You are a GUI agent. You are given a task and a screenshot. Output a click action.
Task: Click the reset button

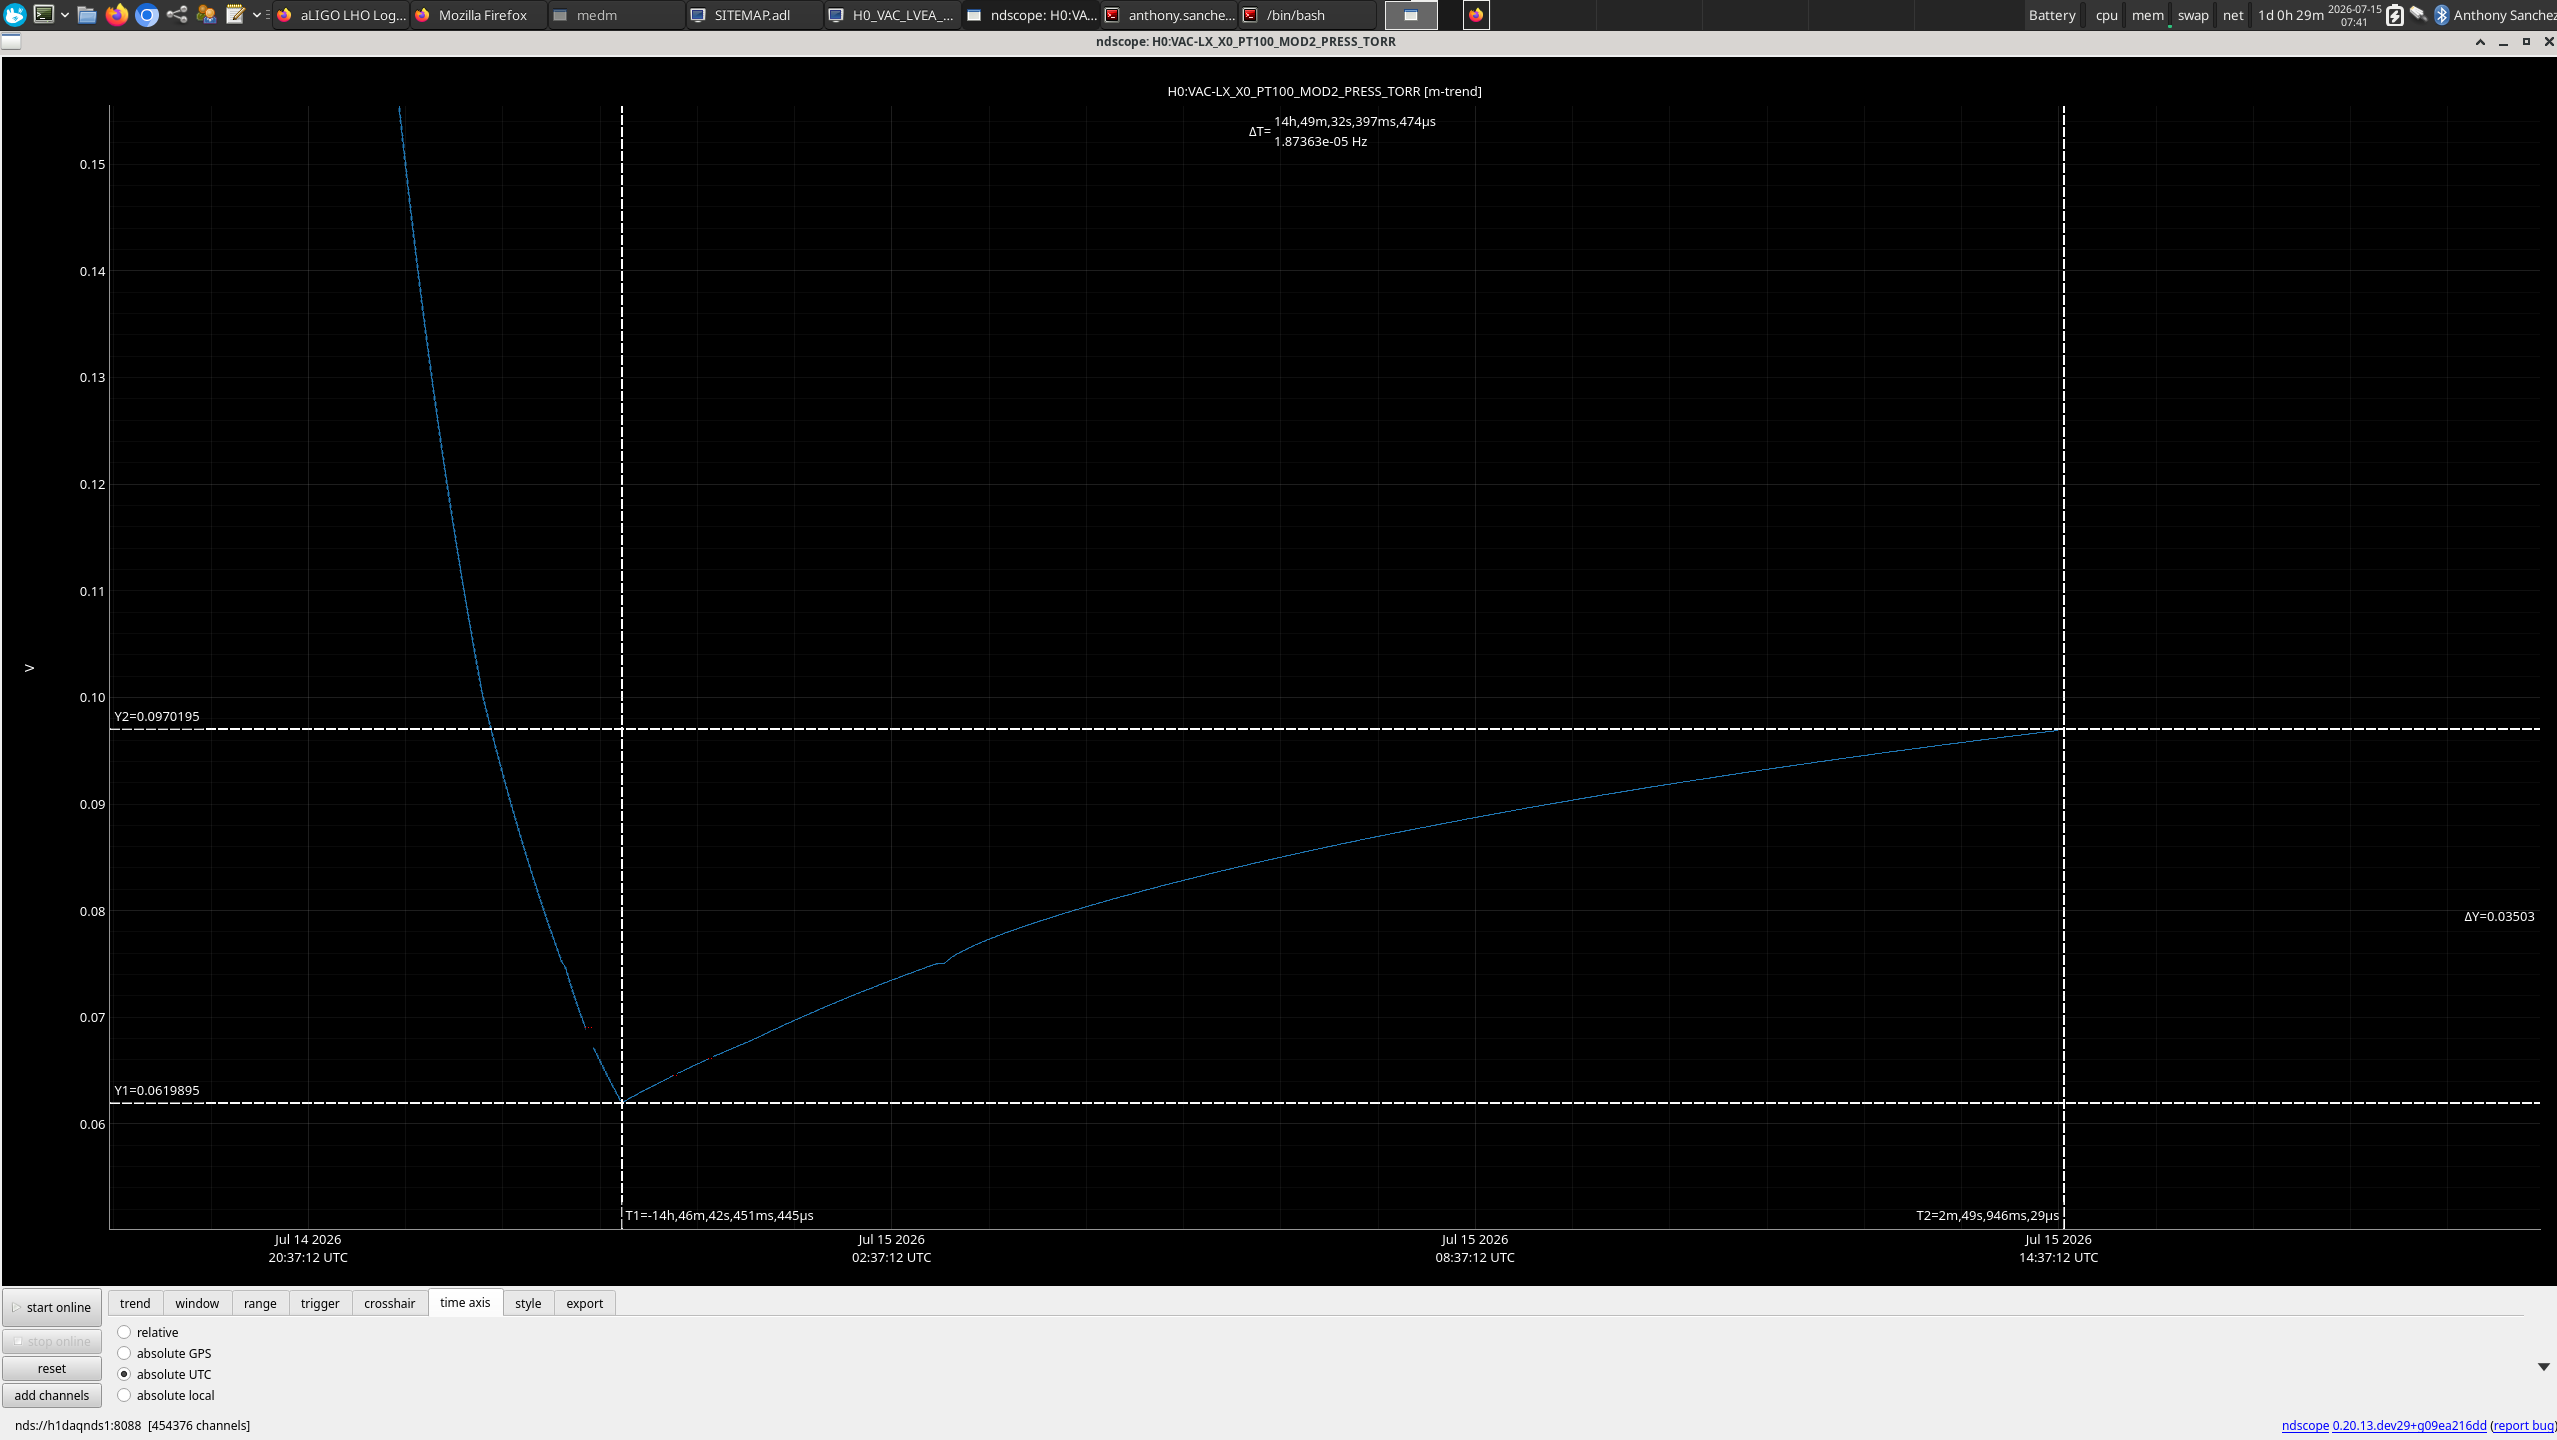tap(52, 1368)
